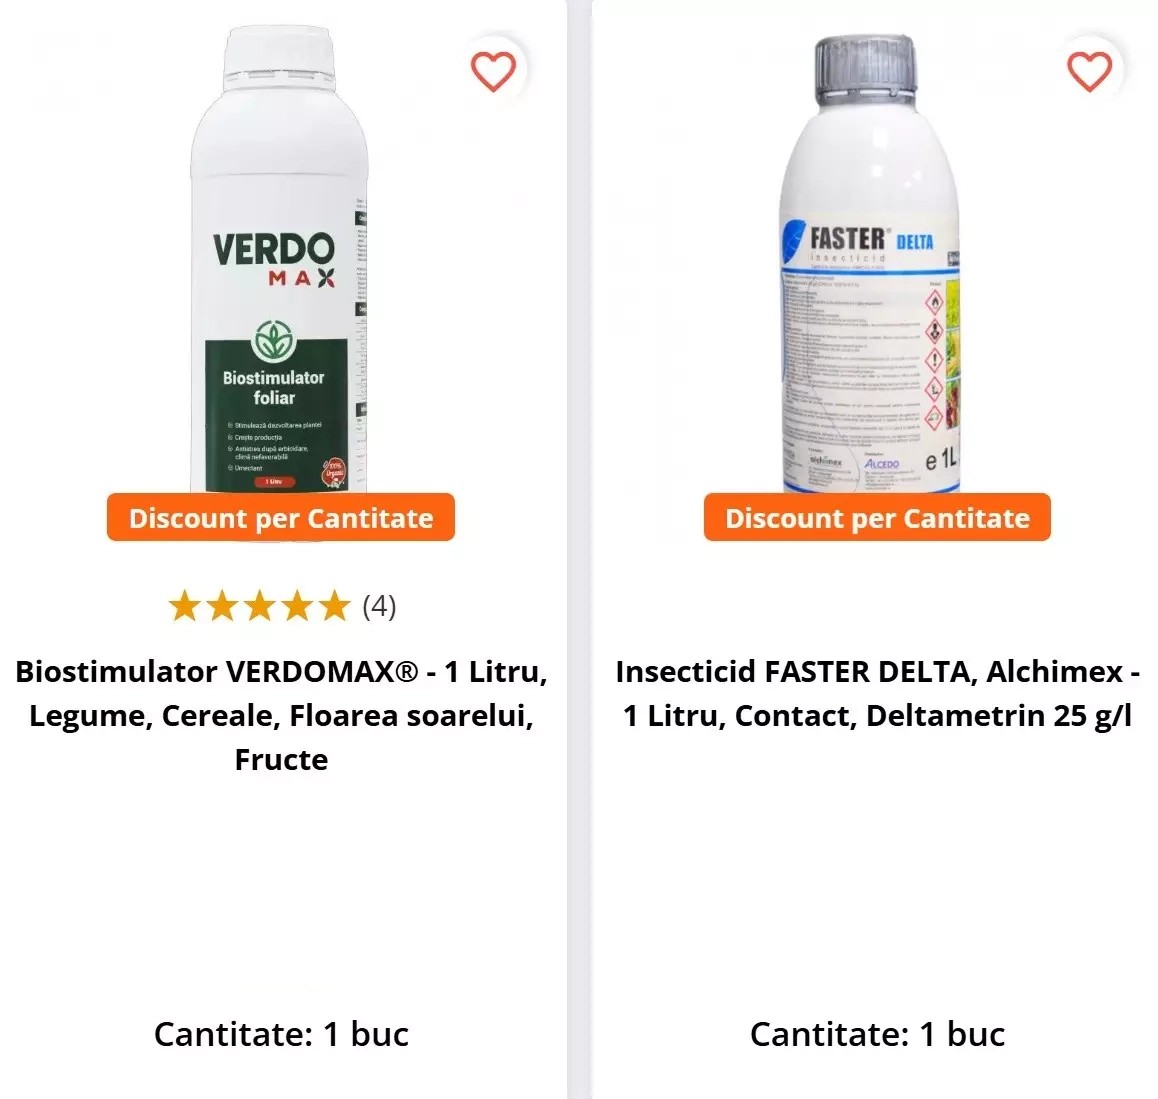
Task: Open the (4) reviews count
Action: click(379, 606)
